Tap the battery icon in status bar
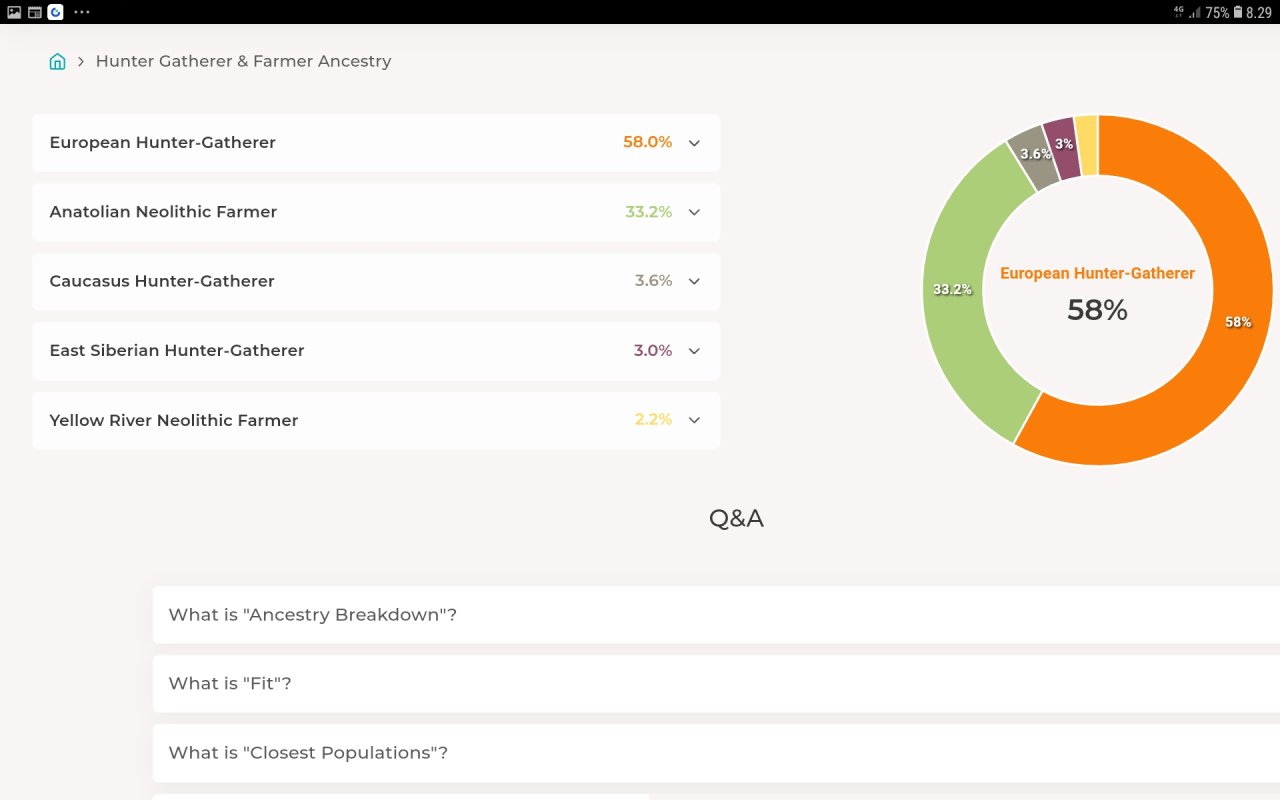The width and height of the screenshot is (1280, 800). pyautogui.click(x=1238, y=12)
